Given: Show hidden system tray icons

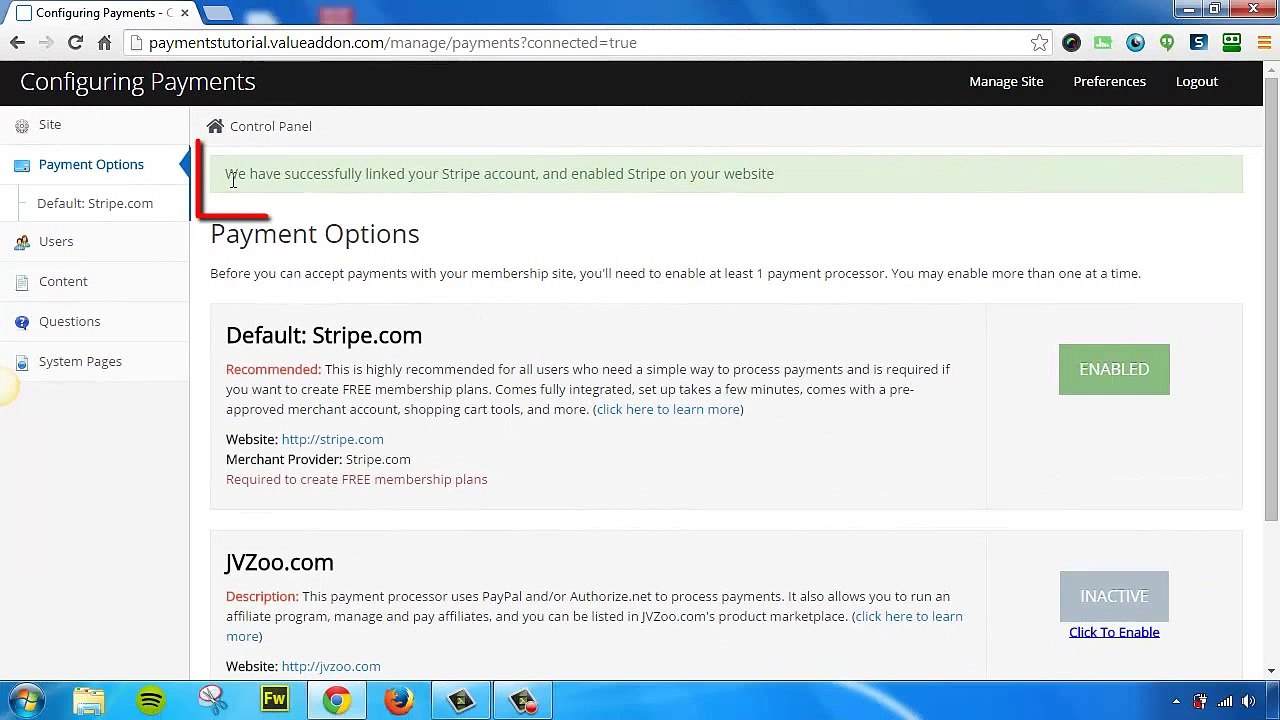Looking at the screenshot, I should tap(1176, 701).
